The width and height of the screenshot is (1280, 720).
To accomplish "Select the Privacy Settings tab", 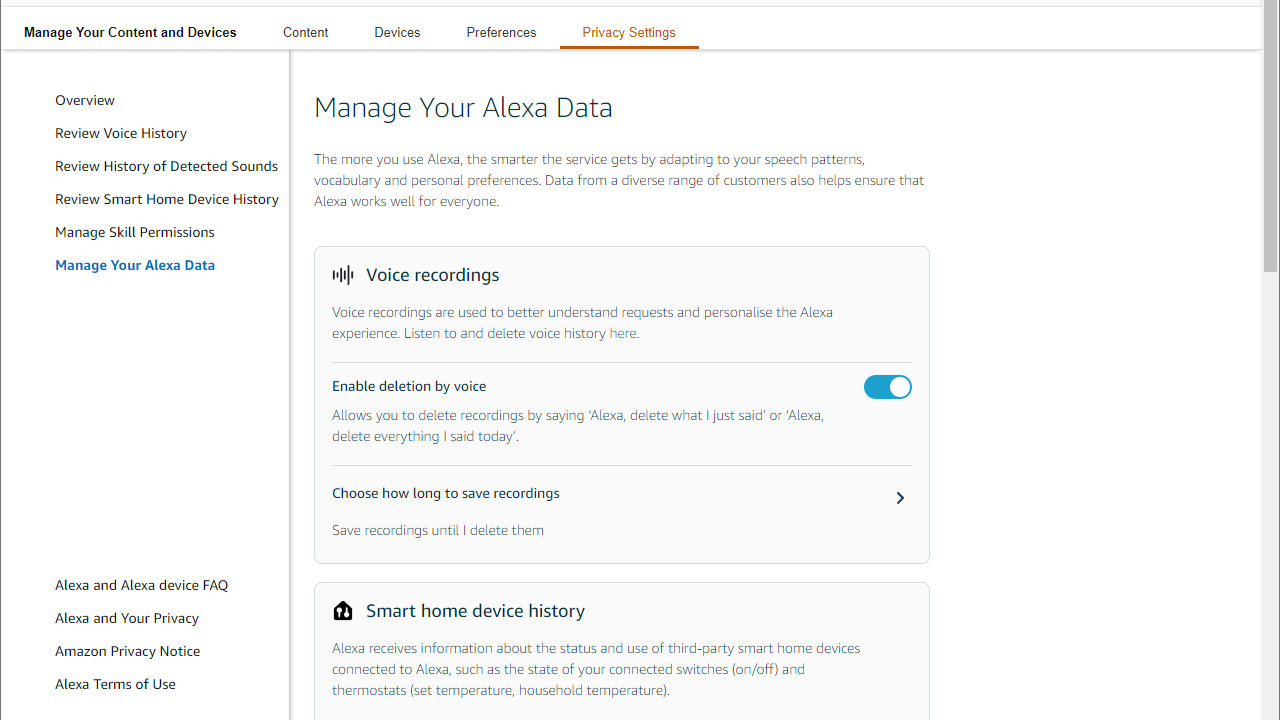I will click(x=629, y=32).
